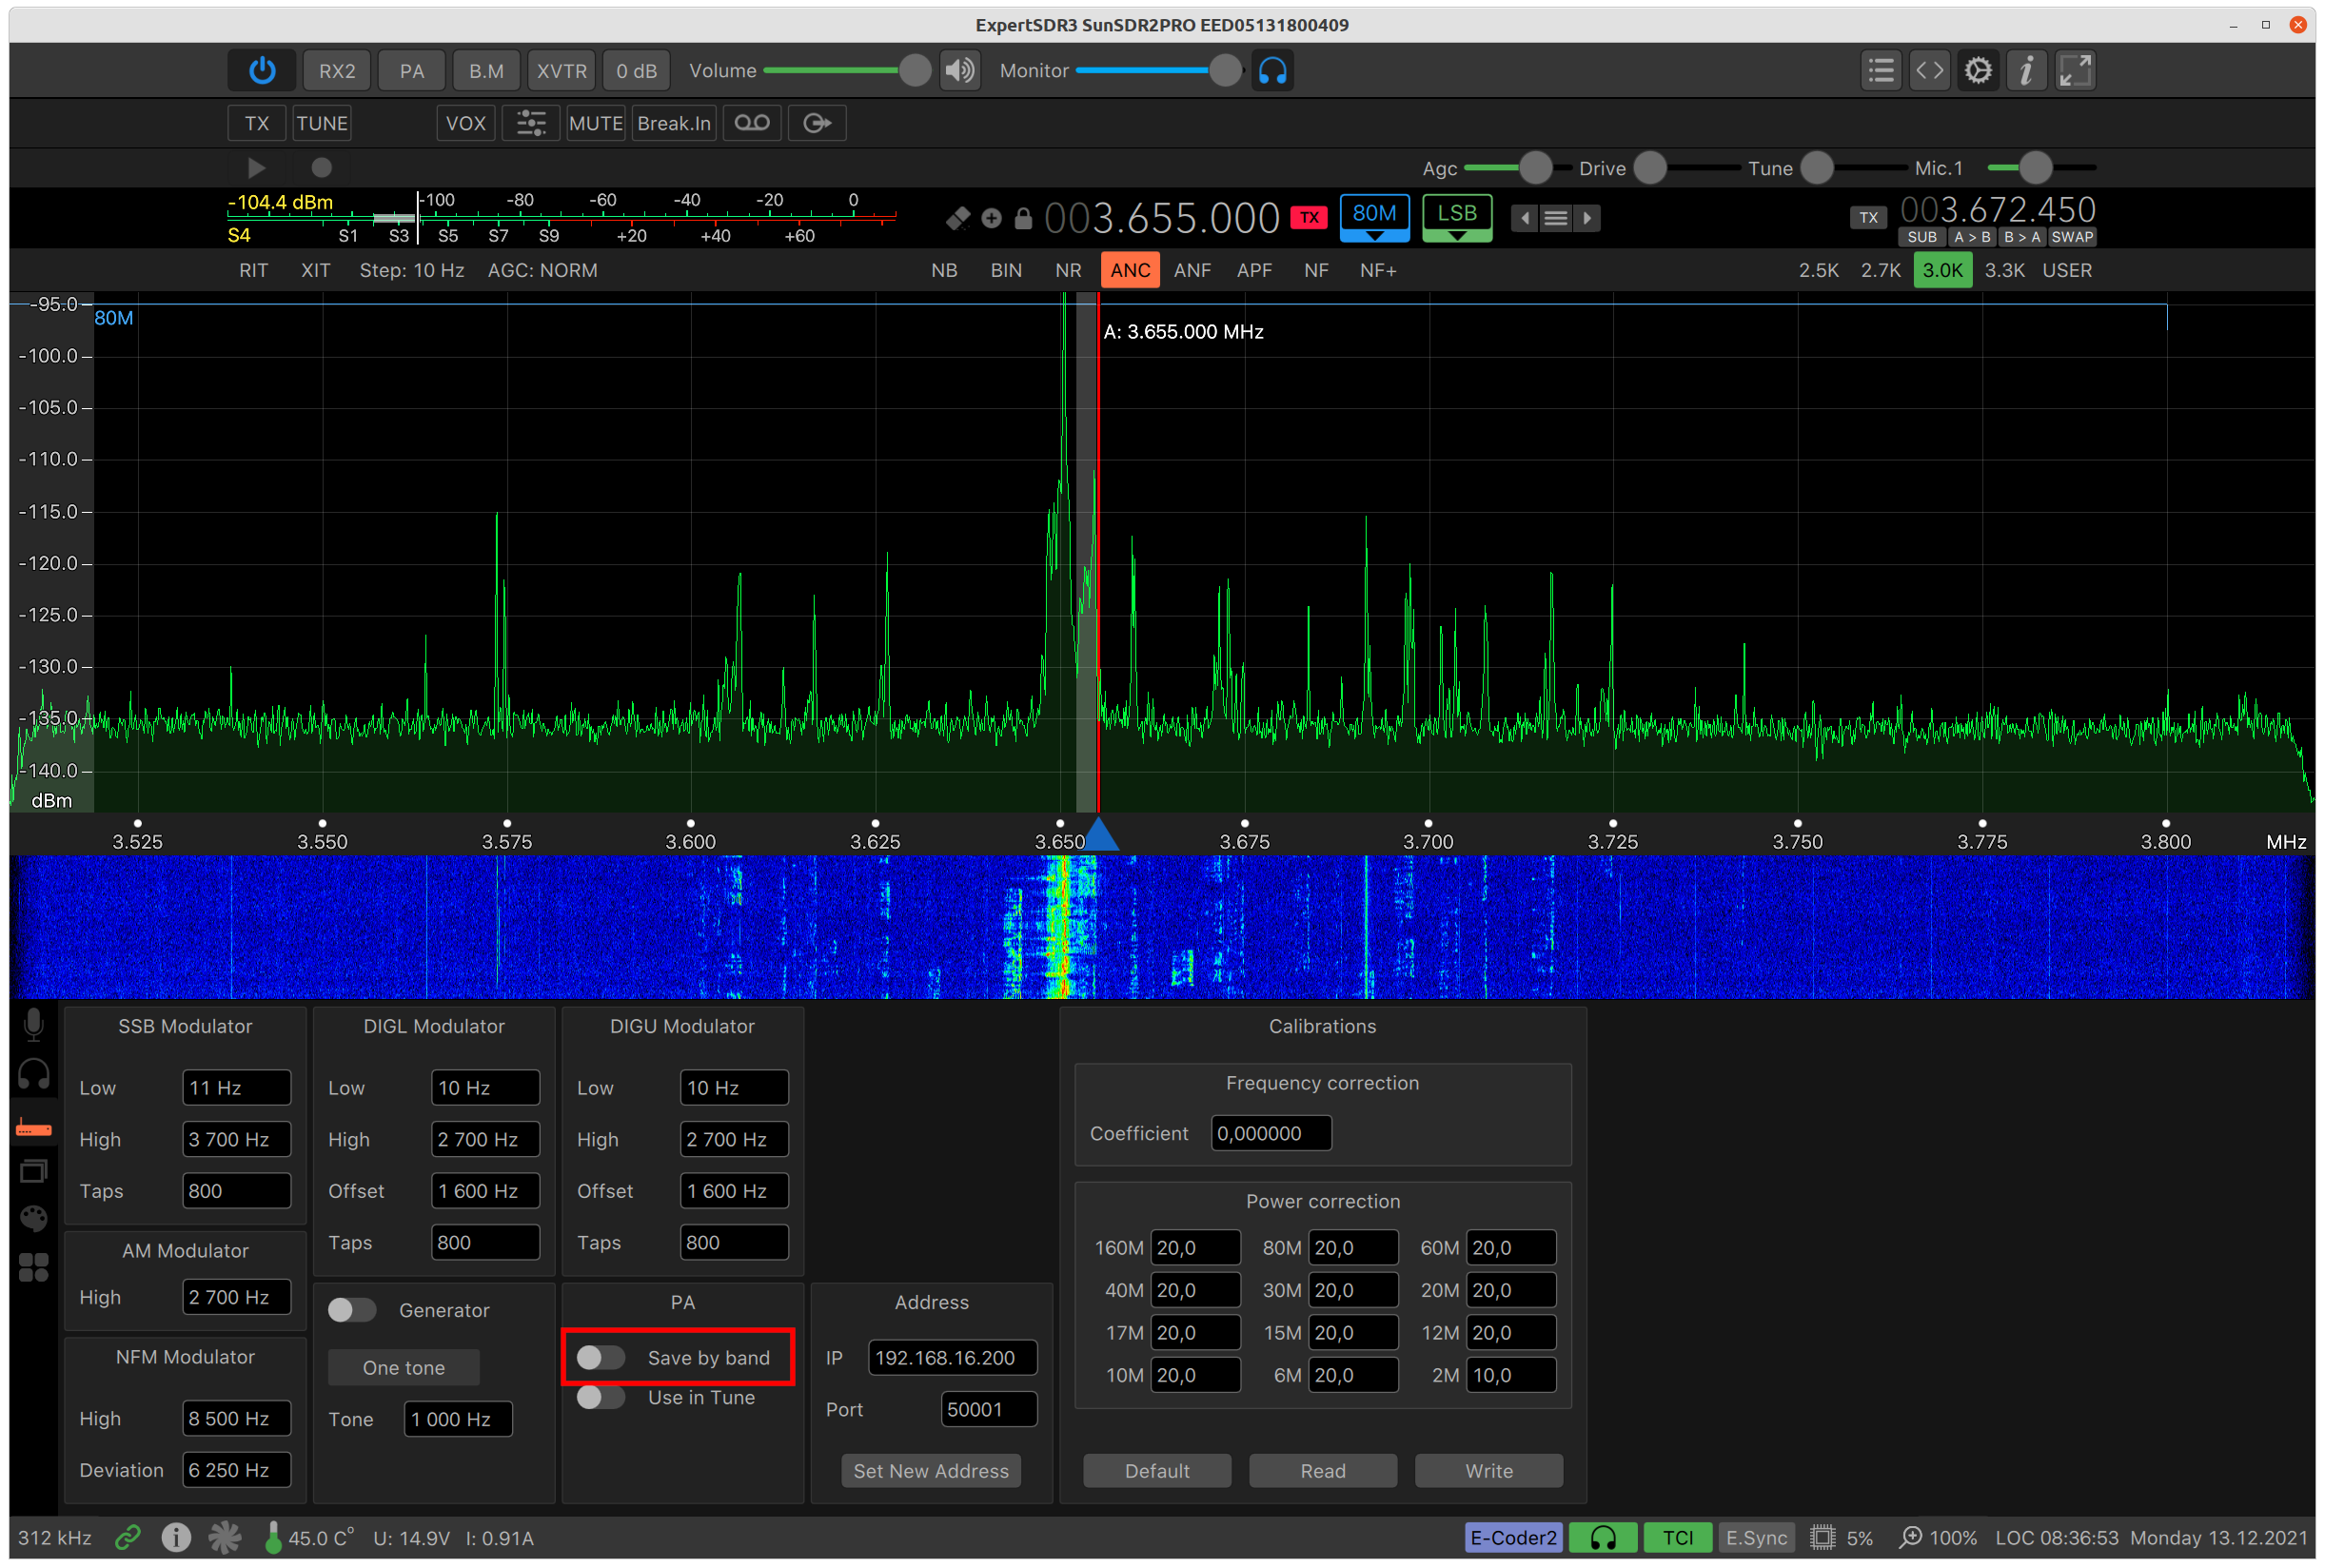Open the 80M band dropdown

tap(1374, 219)
